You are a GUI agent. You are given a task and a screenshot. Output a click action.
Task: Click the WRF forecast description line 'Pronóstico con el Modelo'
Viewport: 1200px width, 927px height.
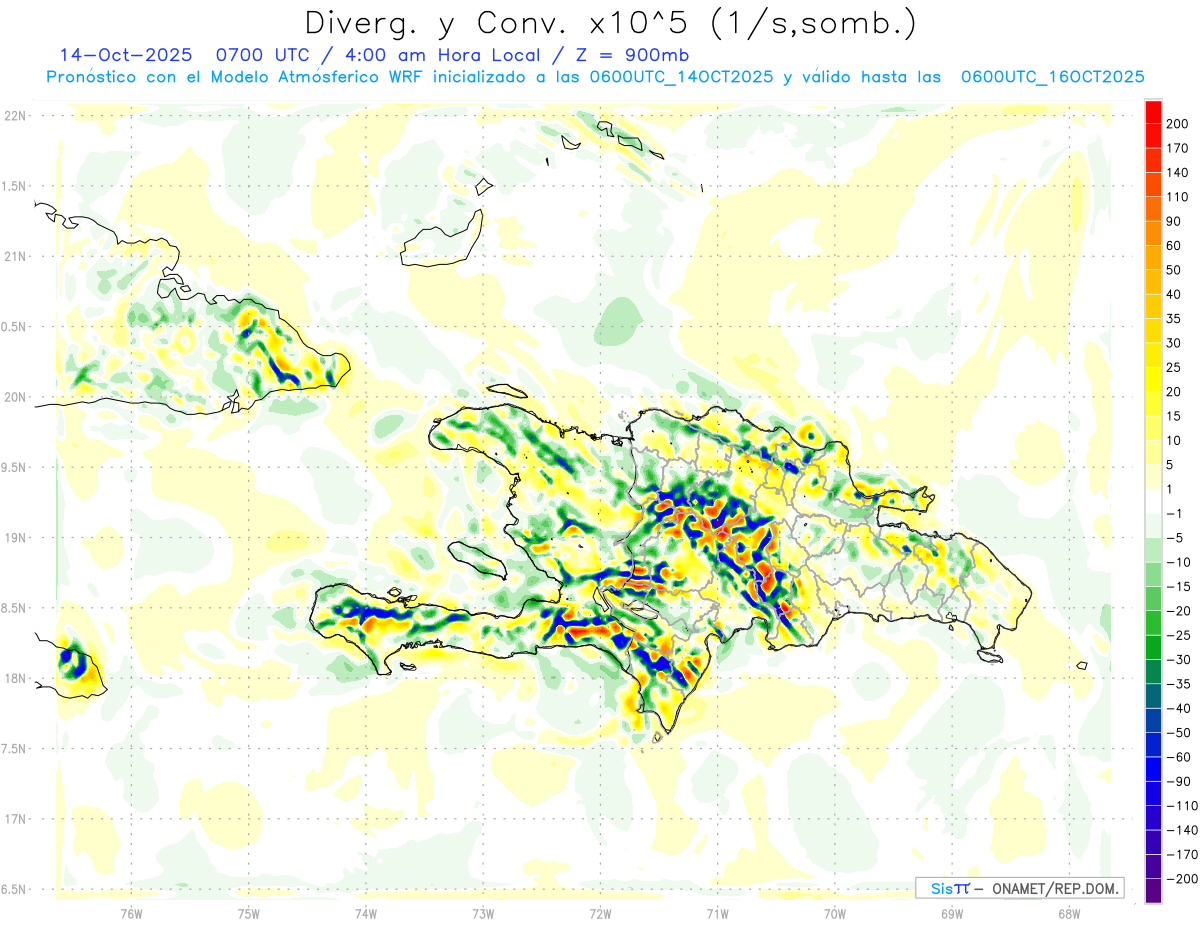[x=595, y=77]
